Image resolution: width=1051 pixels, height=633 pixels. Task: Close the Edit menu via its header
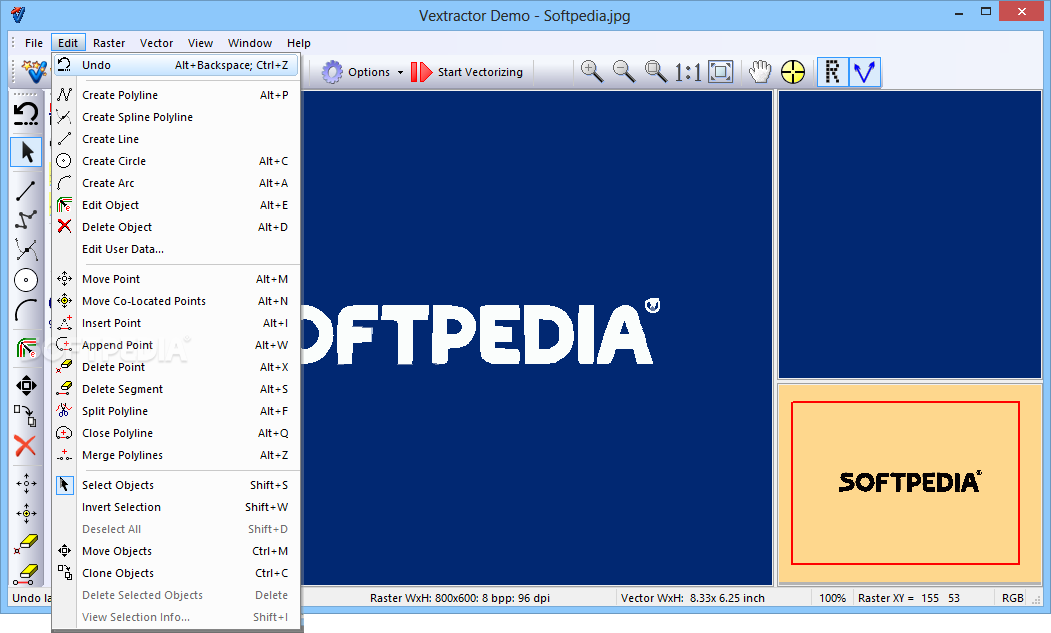click(x=68, y=43)
